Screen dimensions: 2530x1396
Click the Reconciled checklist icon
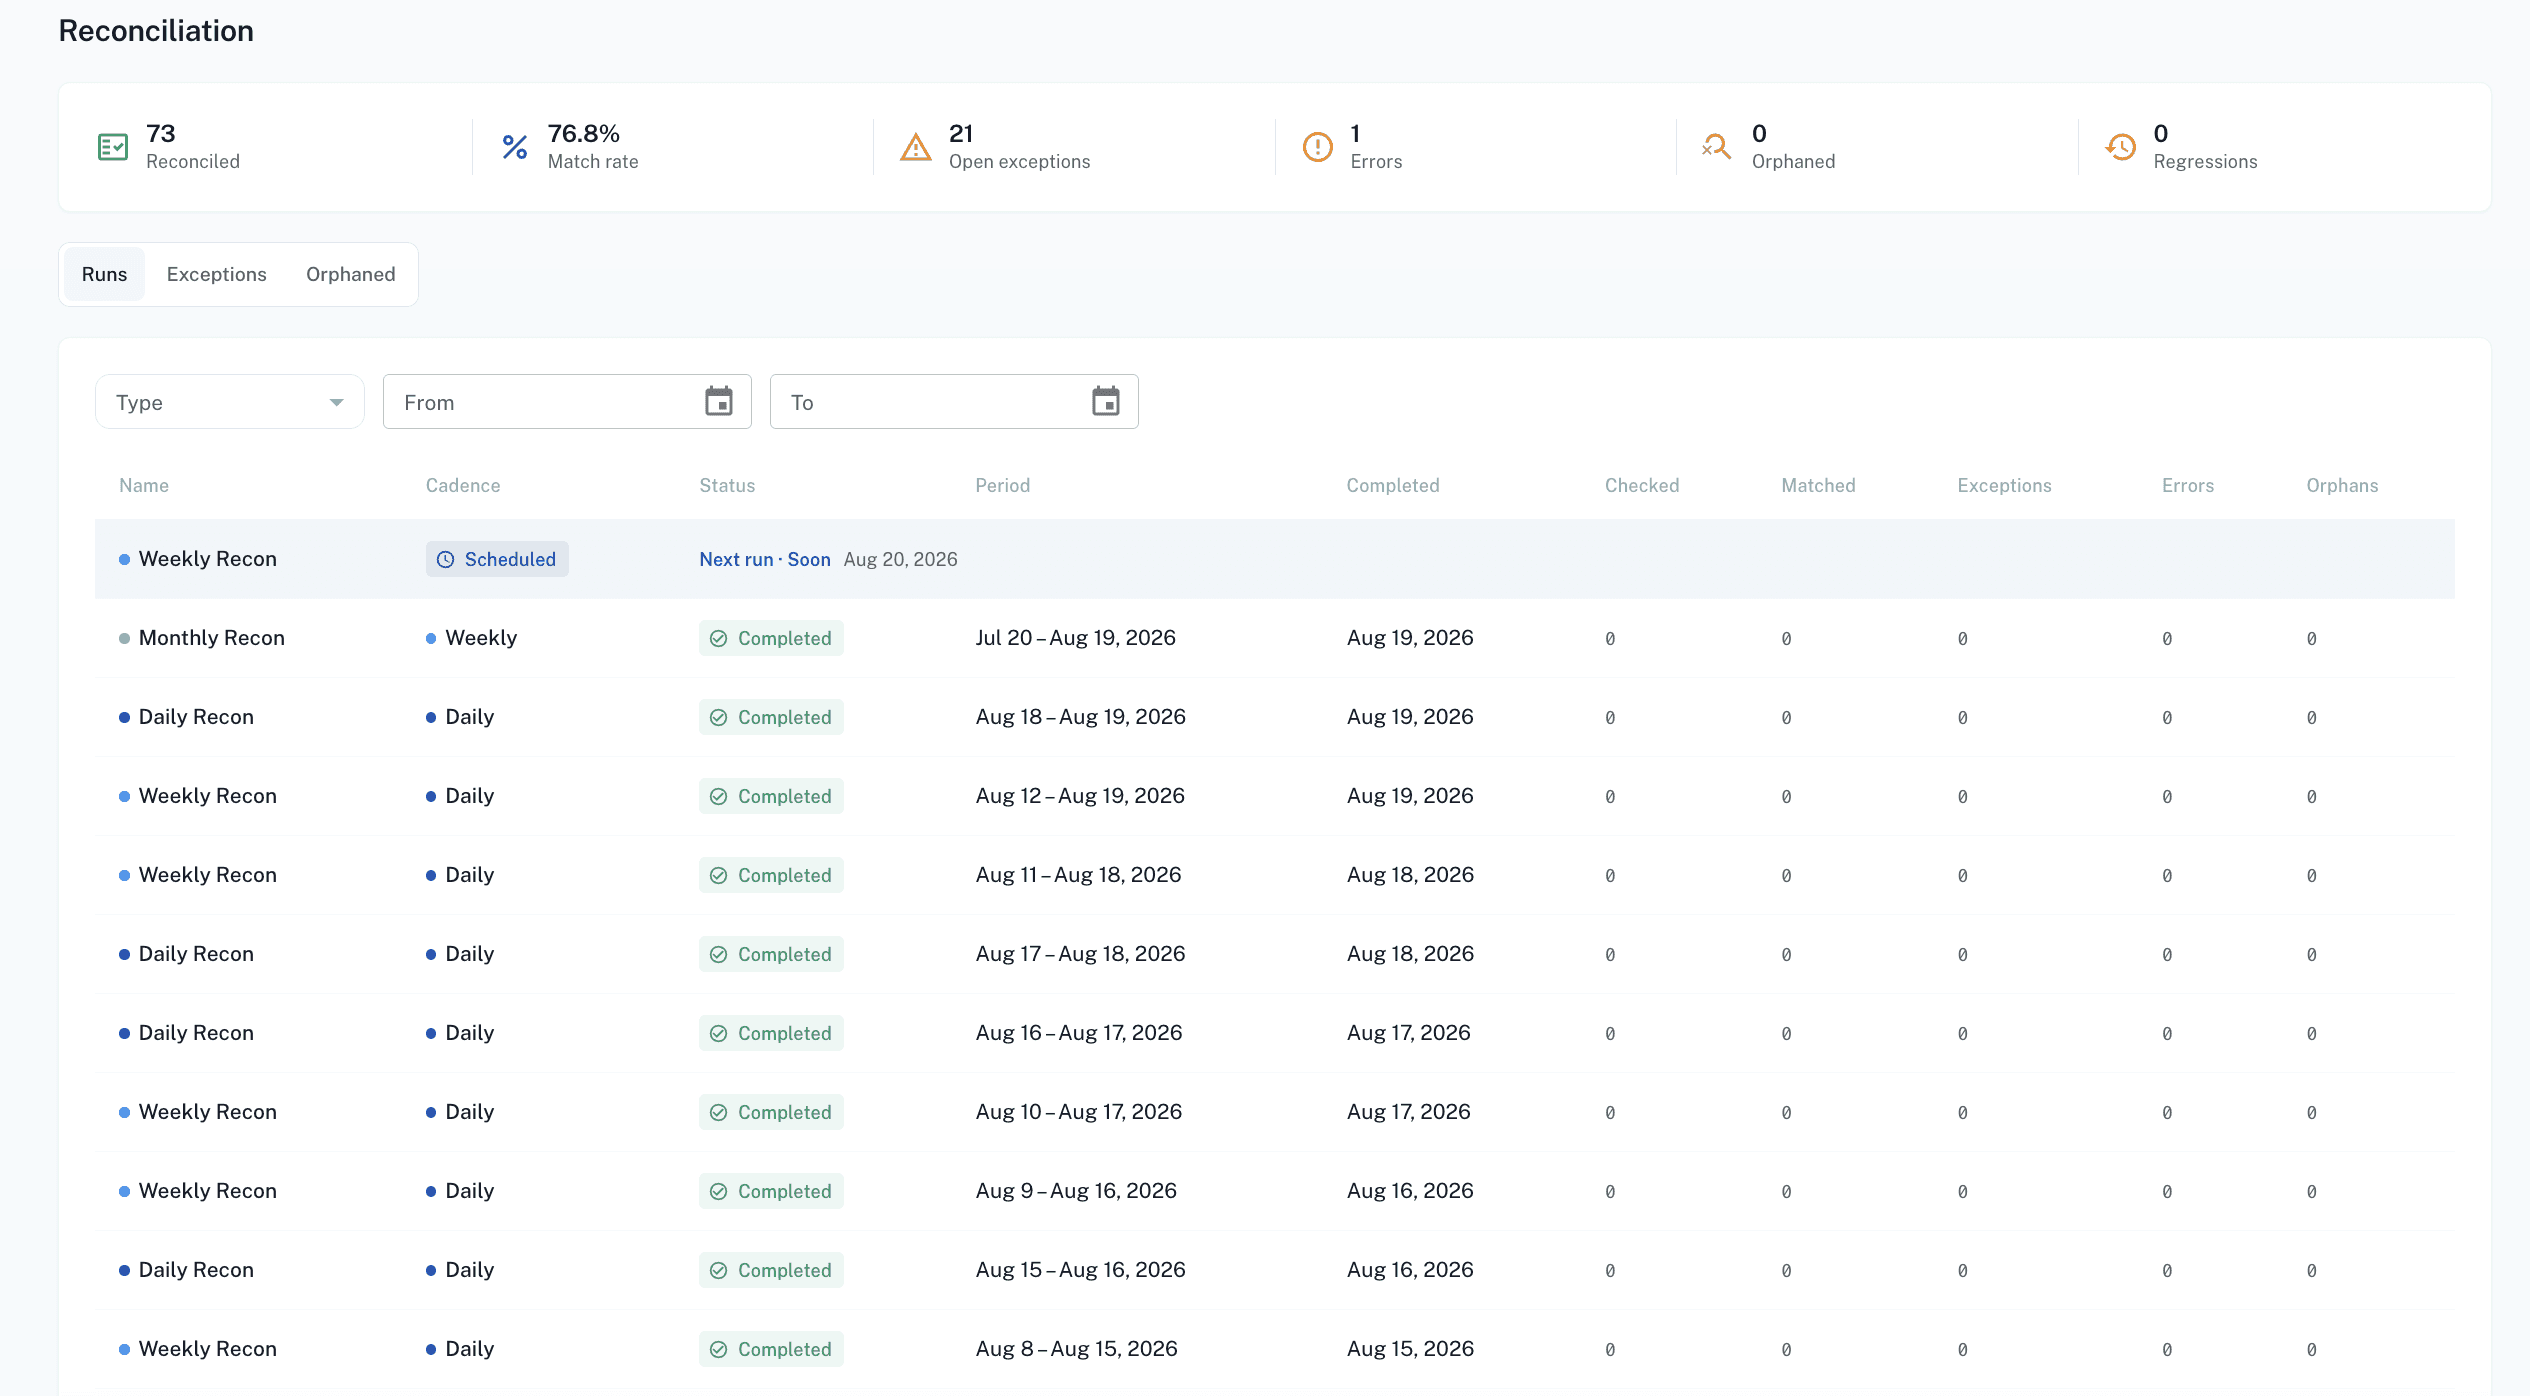click(113, 147)
